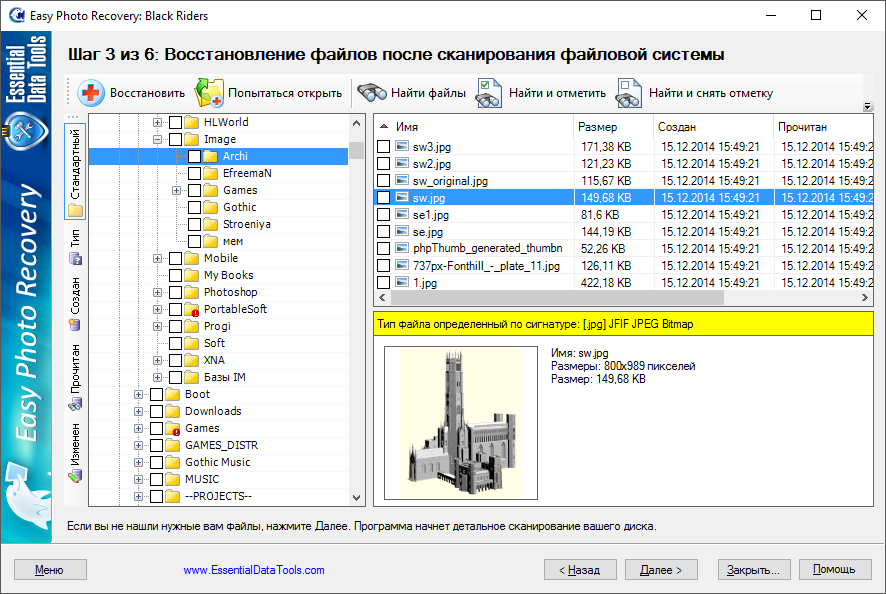886x594 pixels.
Task: Click the Photoshop folder icon
Action: 192,292
